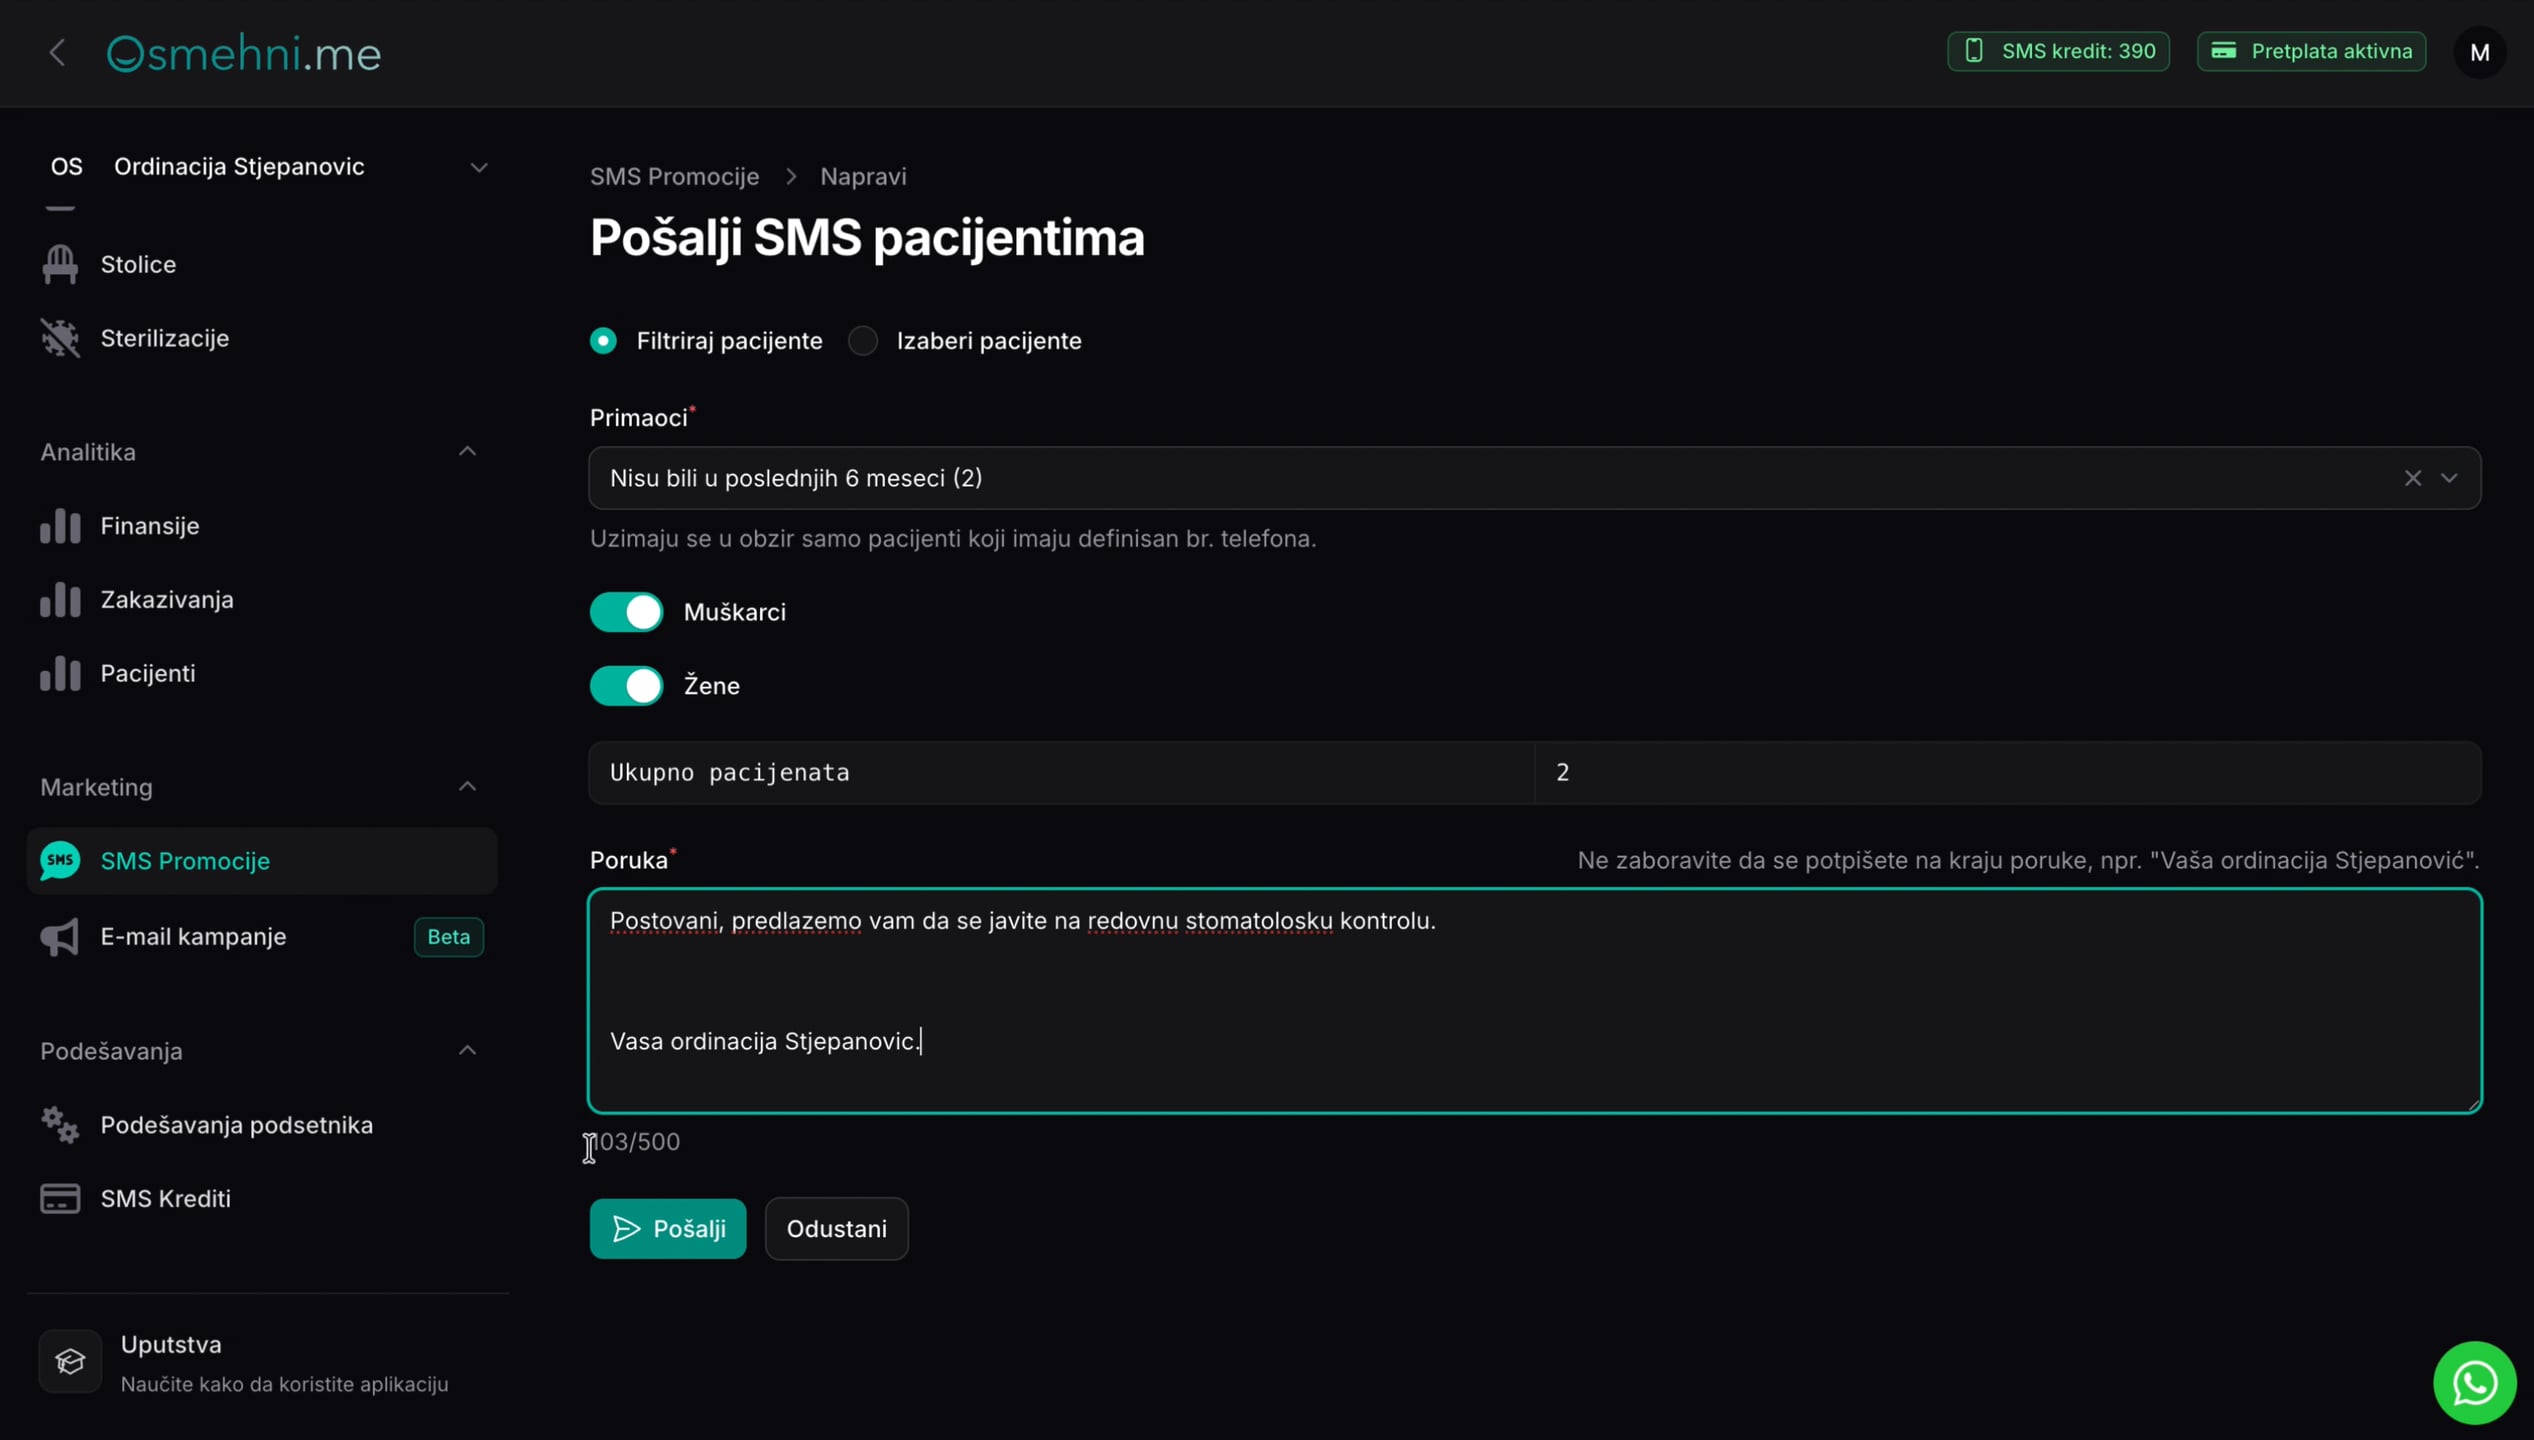Click inside the Poruka message textarea
Screen dimensions: 2534x1440
coord(1534,1000)
